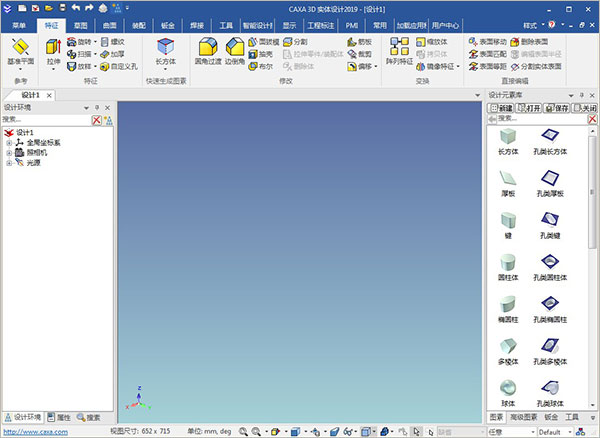Click the 分割 split tool
This screenshot has height=438, width=600.
pyautogui.click(x=295, y=42)
